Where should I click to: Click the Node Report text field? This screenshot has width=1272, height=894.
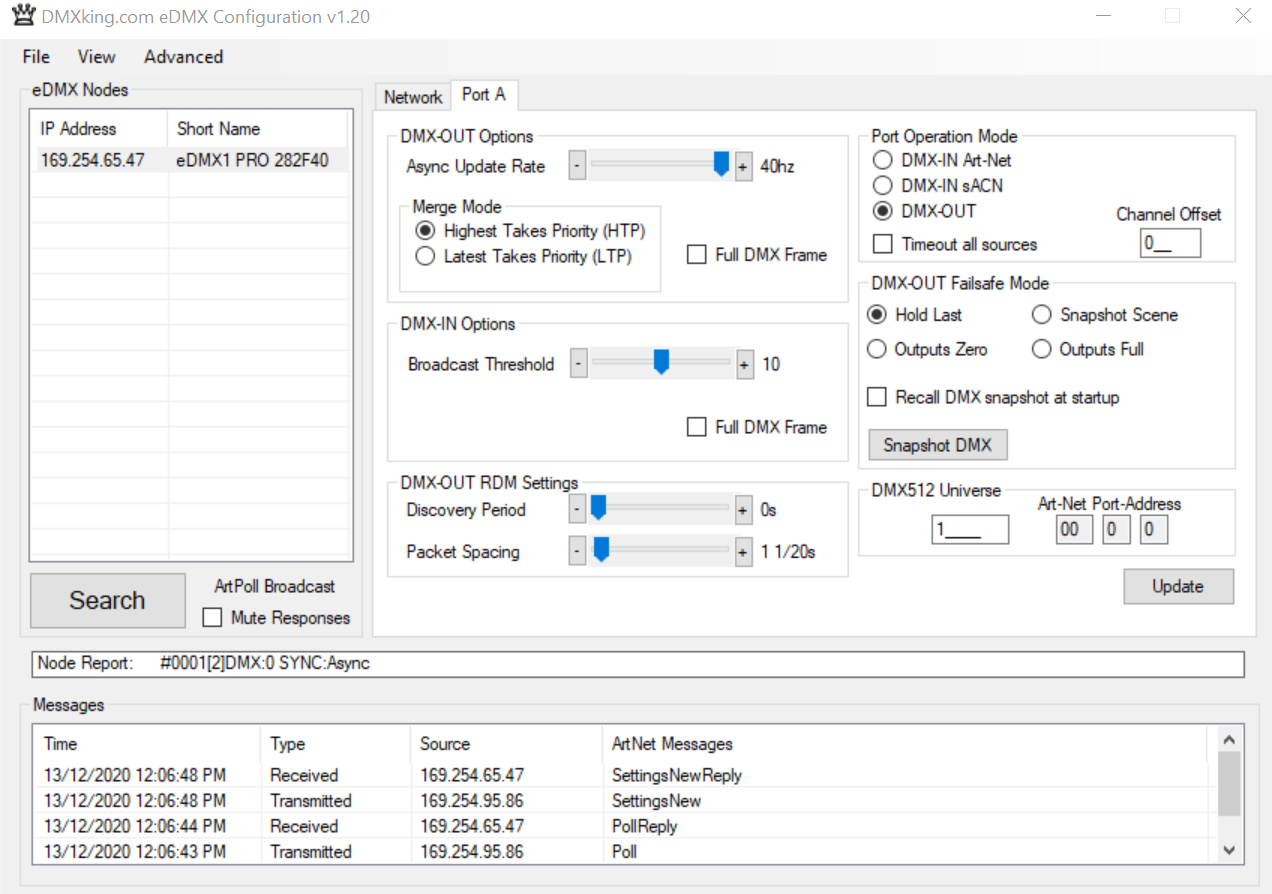637,664
